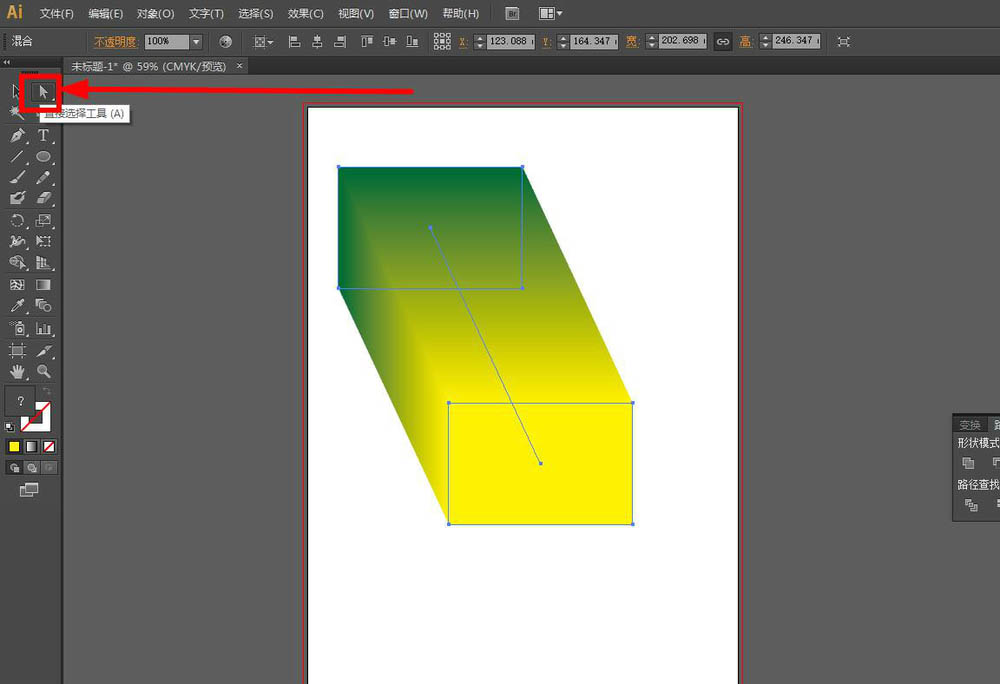The height and width of the screenshot is (684, 1000).
Task: Click the Unite shape mode in Pathfinder panel
Action: tap(967, 463)
